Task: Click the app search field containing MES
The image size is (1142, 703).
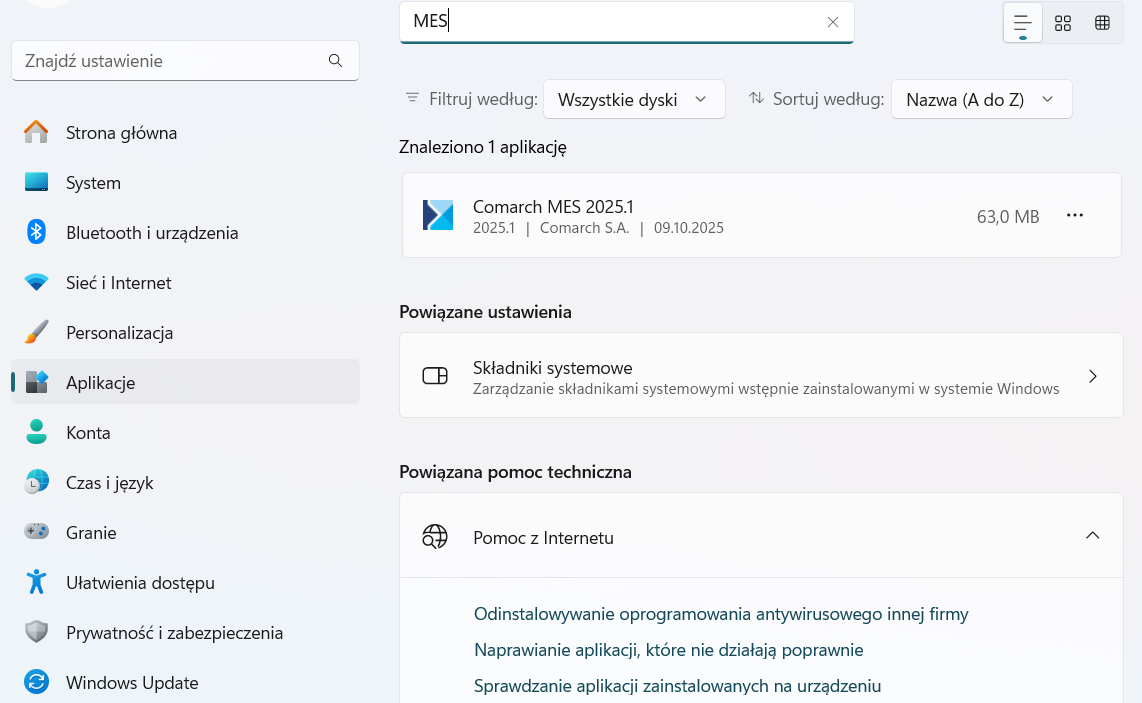Action: [610, 22]
